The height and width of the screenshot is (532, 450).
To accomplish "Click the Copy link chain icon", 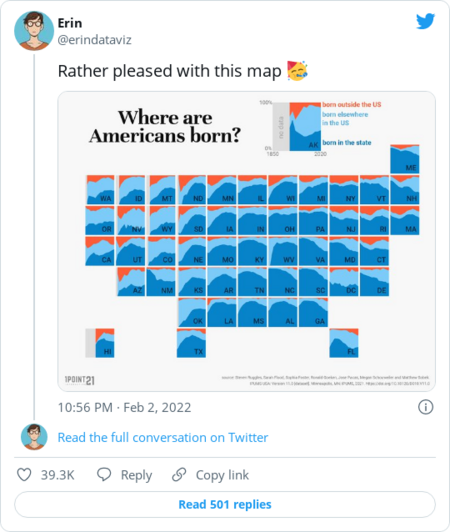I will point(179,475).
